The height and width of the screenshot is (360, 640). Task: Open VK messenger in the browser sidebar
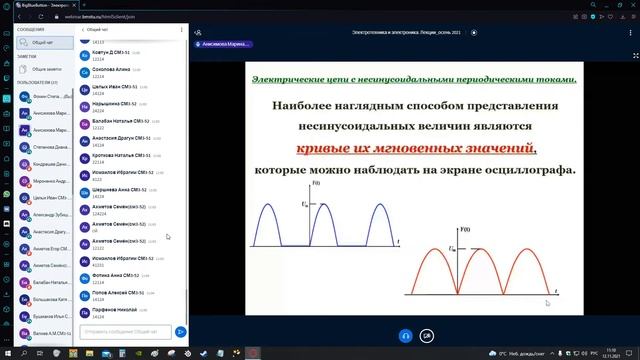[7, 209]
